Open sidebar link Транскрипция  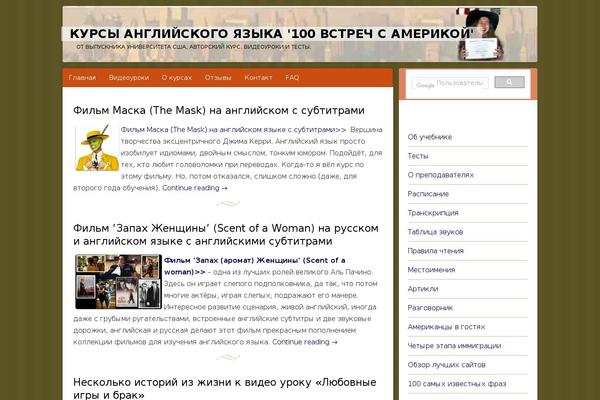coord(433,213)
